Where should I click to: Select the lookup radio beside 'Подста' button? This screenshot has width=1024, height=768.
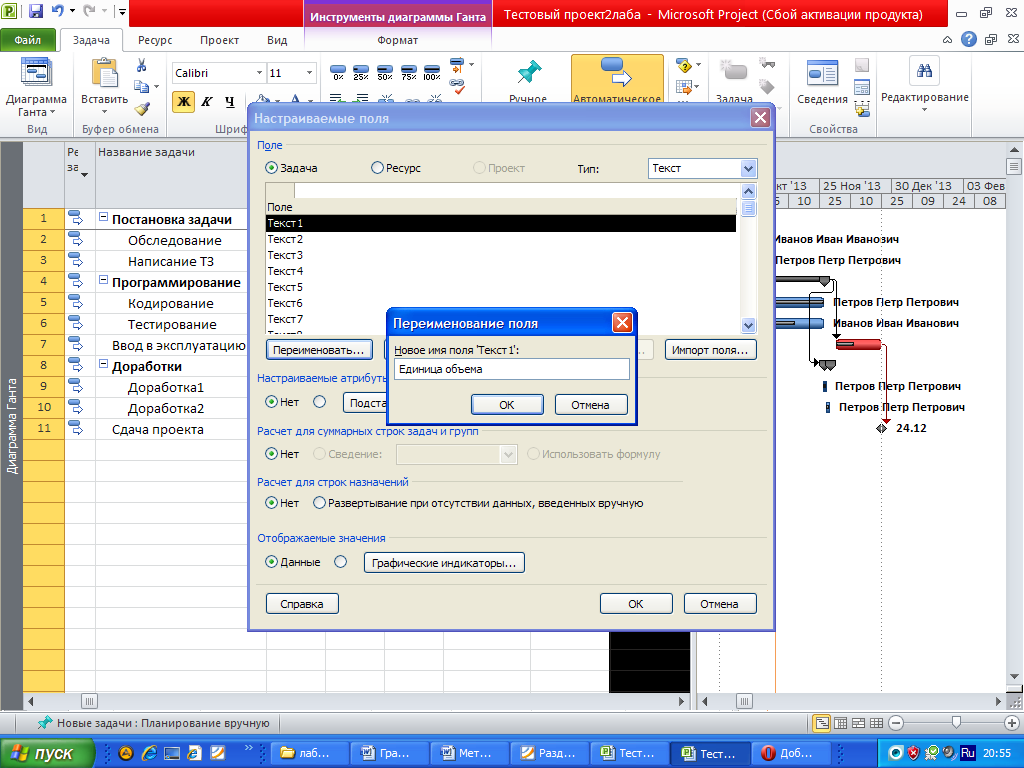[319, 402]
